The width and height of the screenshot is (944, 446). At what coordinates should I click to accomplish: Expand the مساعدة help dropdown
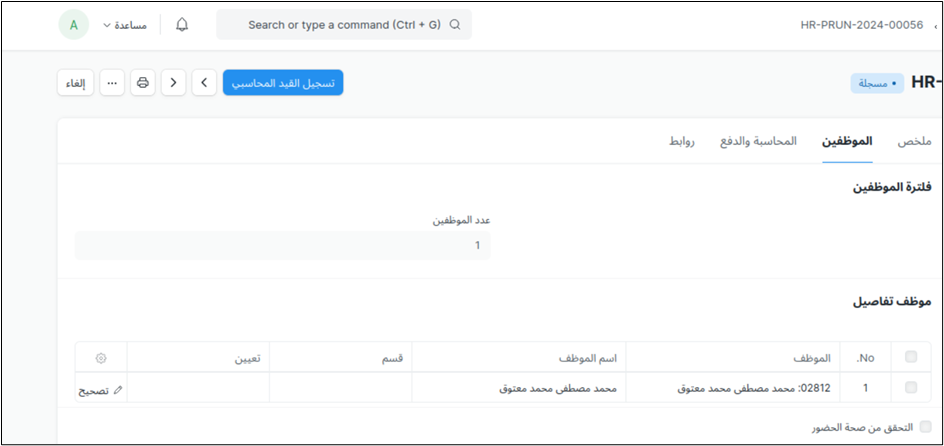tap(125, 25)
